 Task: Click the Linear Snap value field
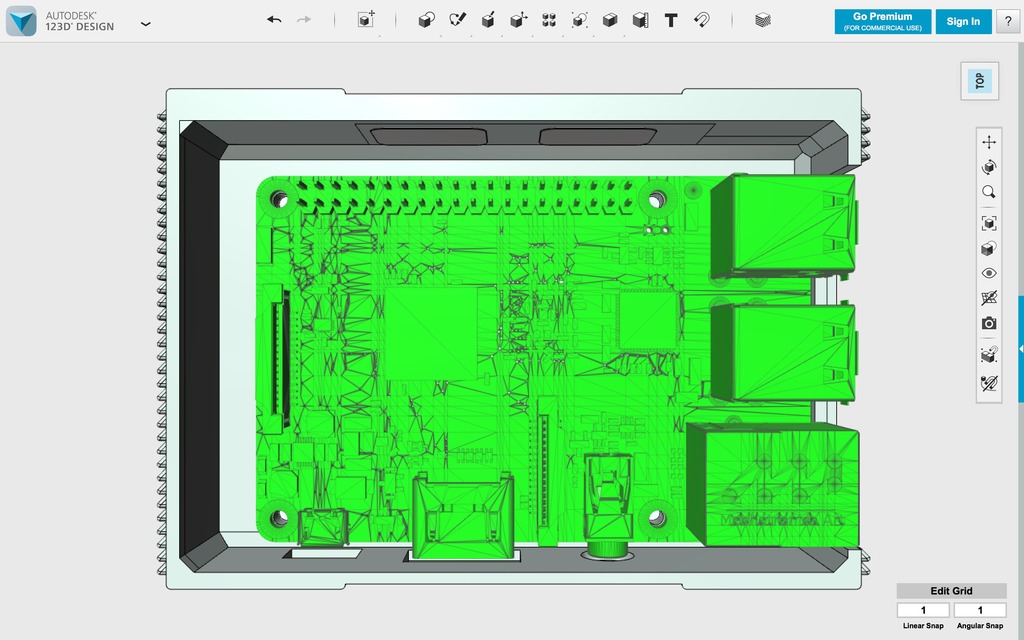click(923, 610)
